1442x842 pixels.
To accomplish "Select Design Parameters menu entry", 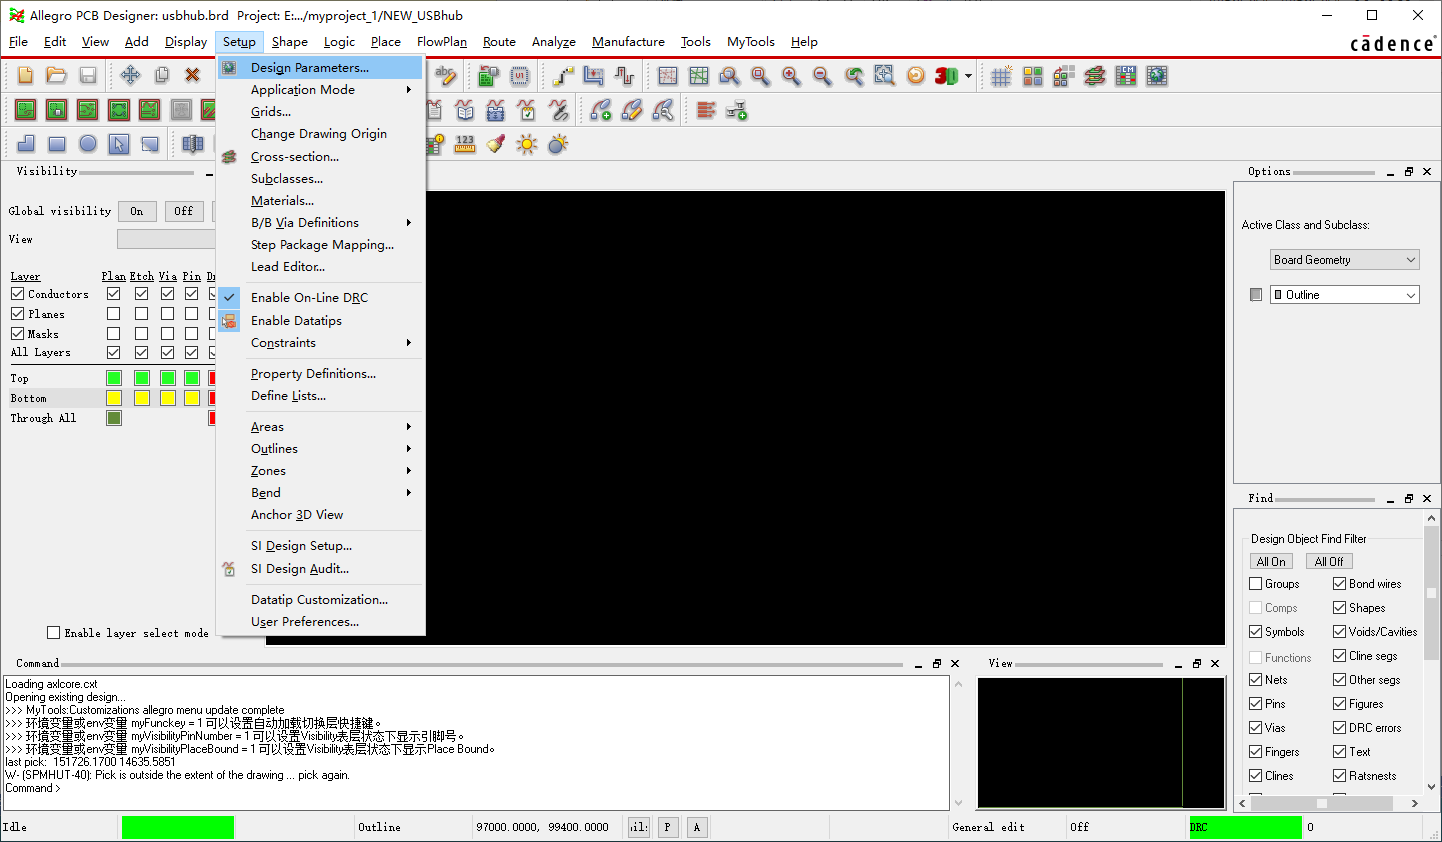I will 321,68.
